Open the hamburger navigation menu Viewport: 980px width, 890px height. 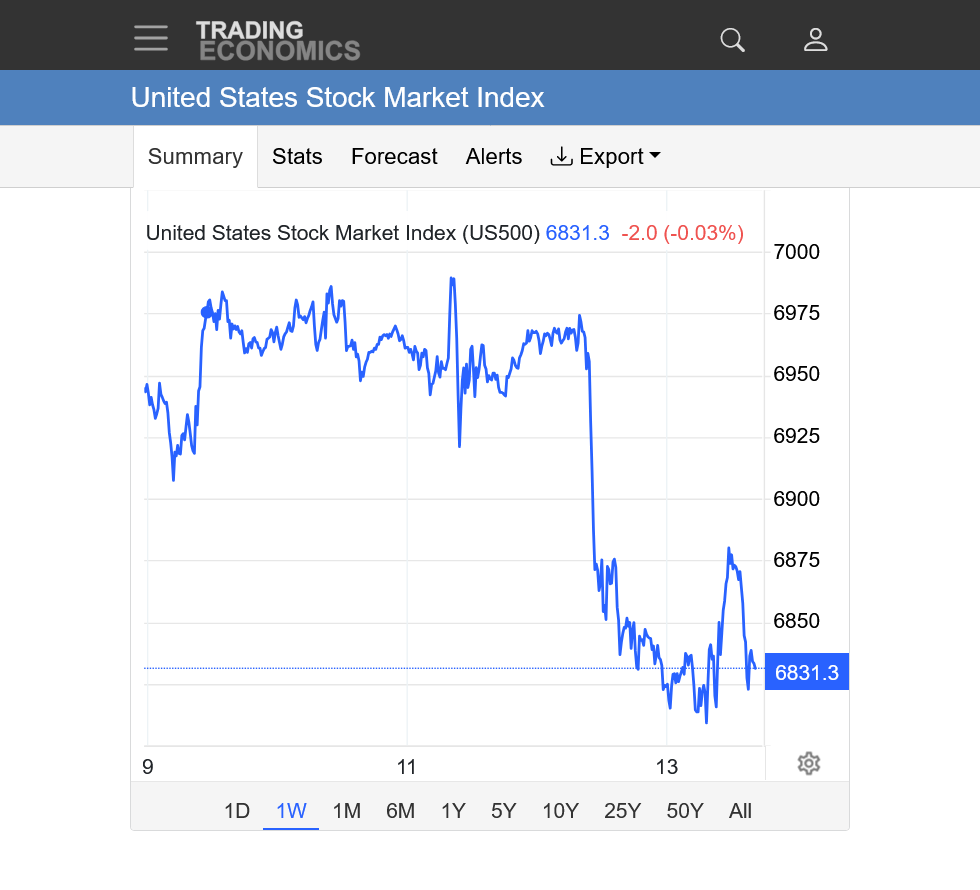click(x=151, y=38)
